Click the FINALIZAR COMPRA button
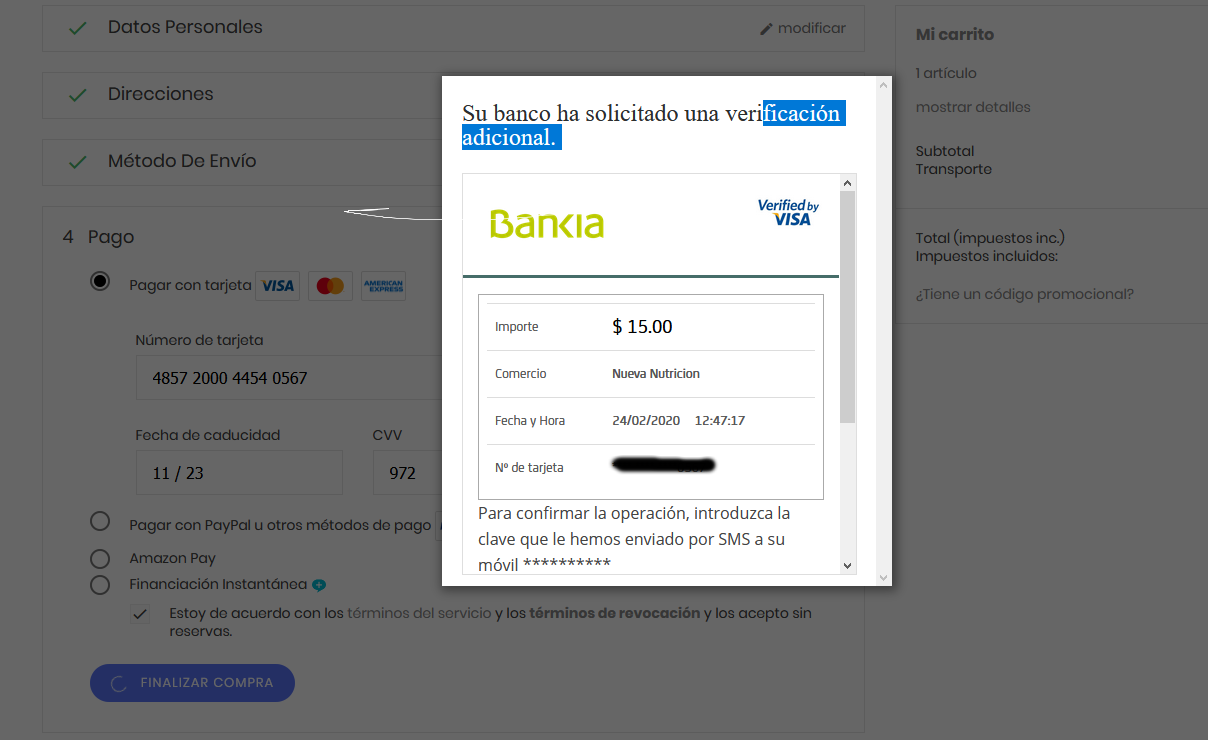Image resolution: width=1208 pixels, height=740 pixels. (192, 683)
